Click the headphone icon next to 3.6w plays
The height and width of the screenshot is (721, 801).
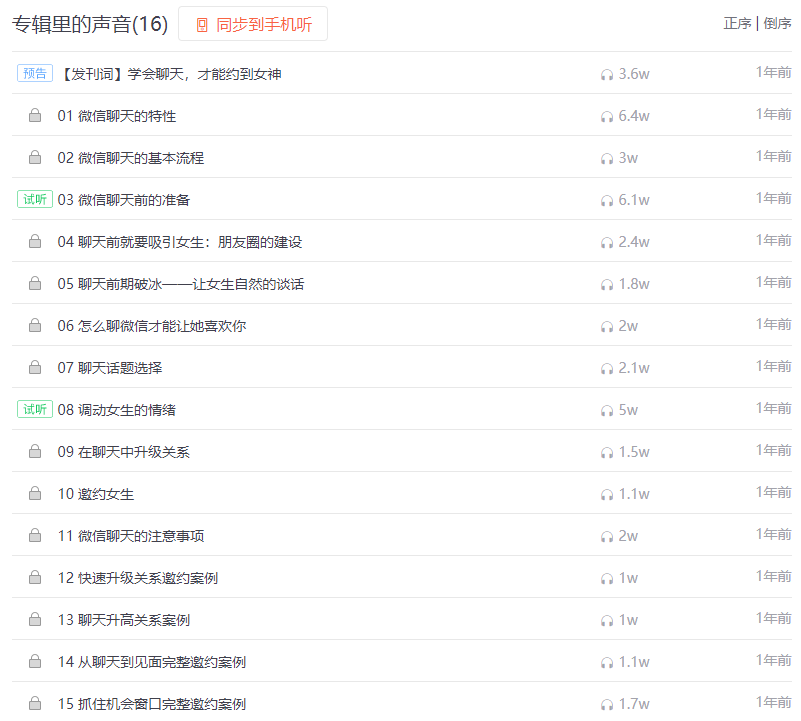click(x=606, y=74)
